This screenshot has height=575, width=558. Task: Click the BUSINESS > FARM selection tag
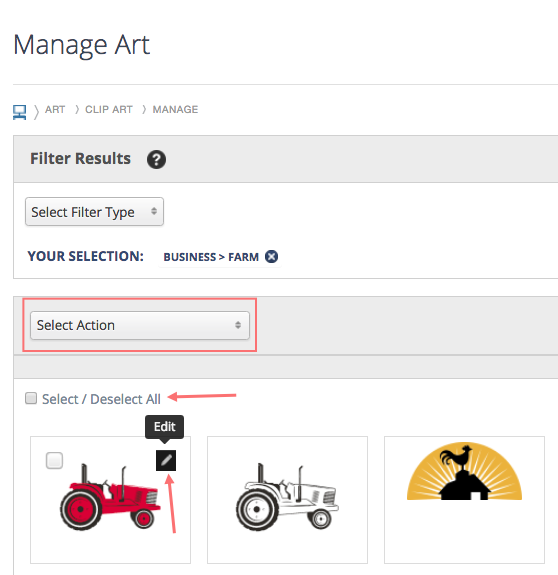coord(211,257)
